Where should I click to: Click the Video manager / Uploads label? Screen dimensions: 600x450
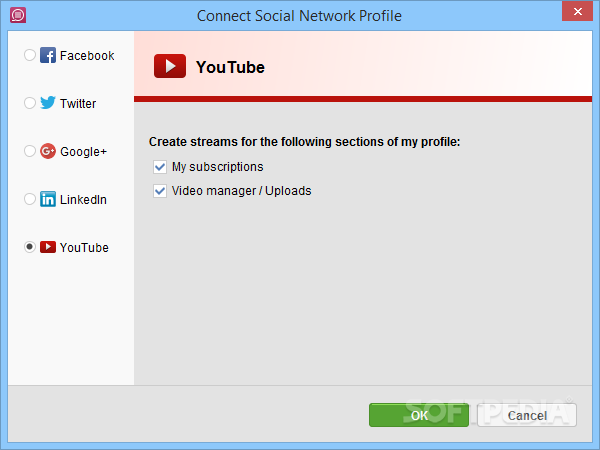coord(241,191)
